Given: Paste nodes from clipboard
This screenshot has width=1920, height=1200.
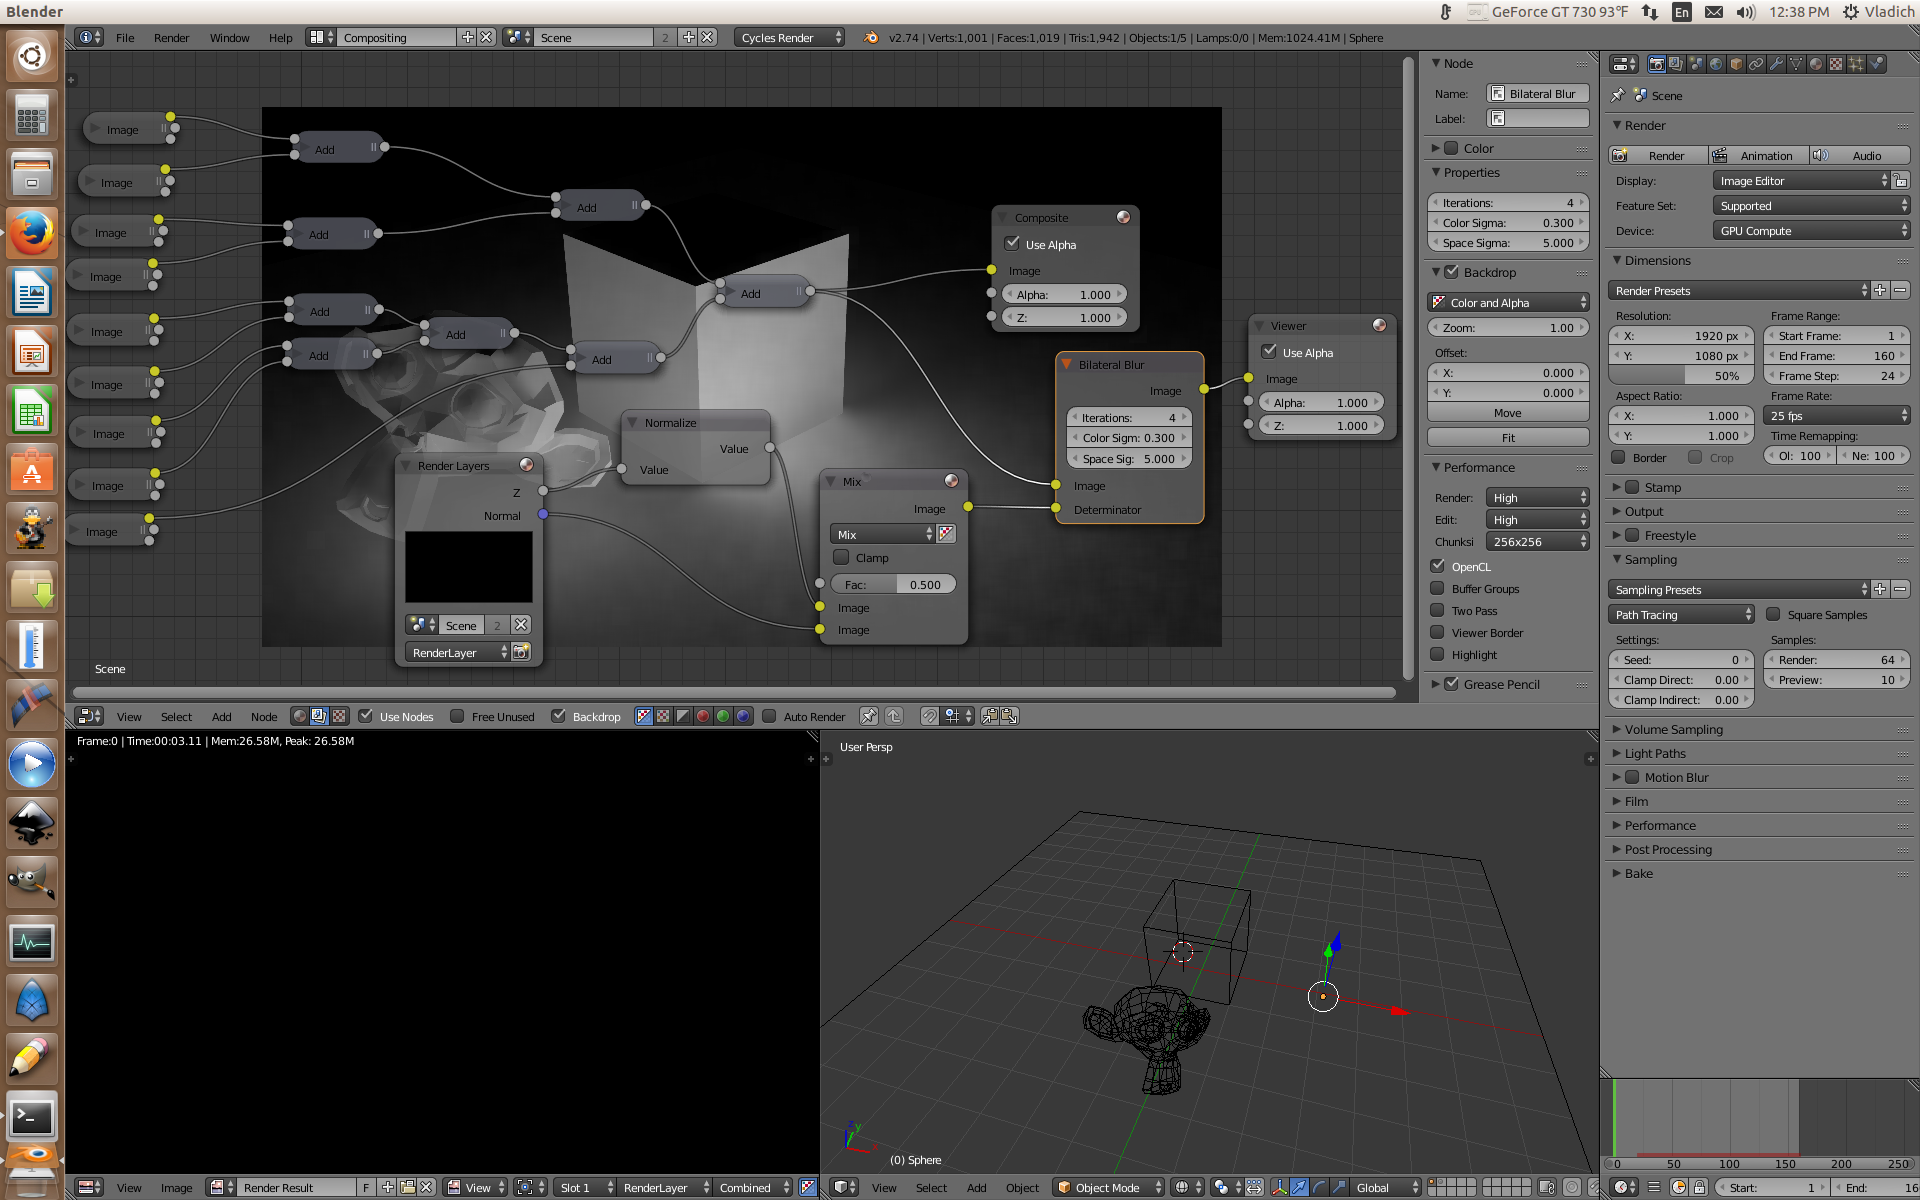Looking at the screenshot, I should pos(1010,716).
